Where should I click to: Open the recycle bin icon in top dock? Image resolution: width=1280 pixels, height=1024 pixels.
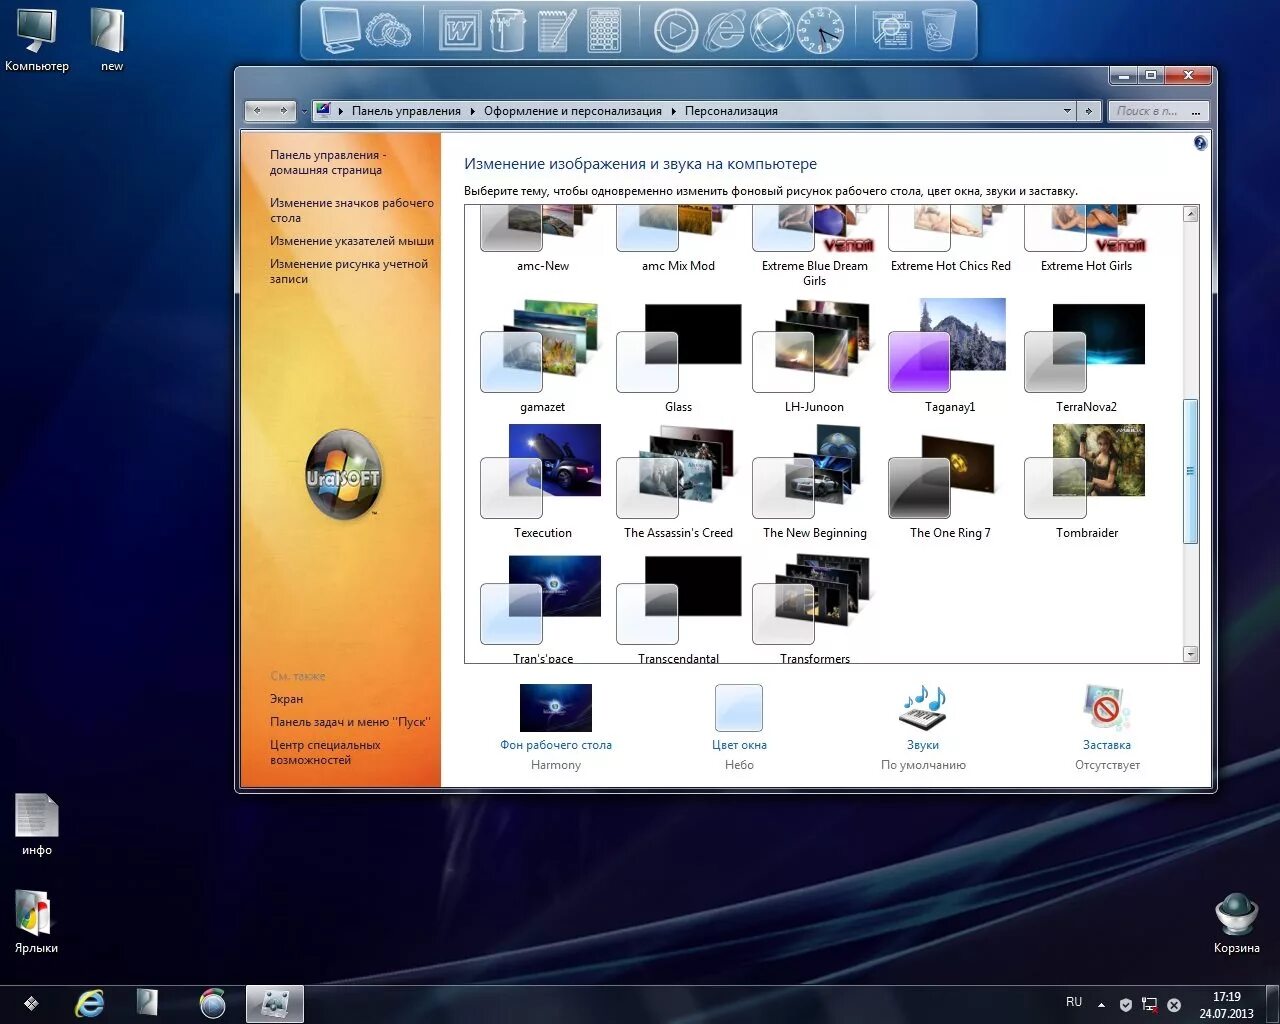tap(939, 31)
